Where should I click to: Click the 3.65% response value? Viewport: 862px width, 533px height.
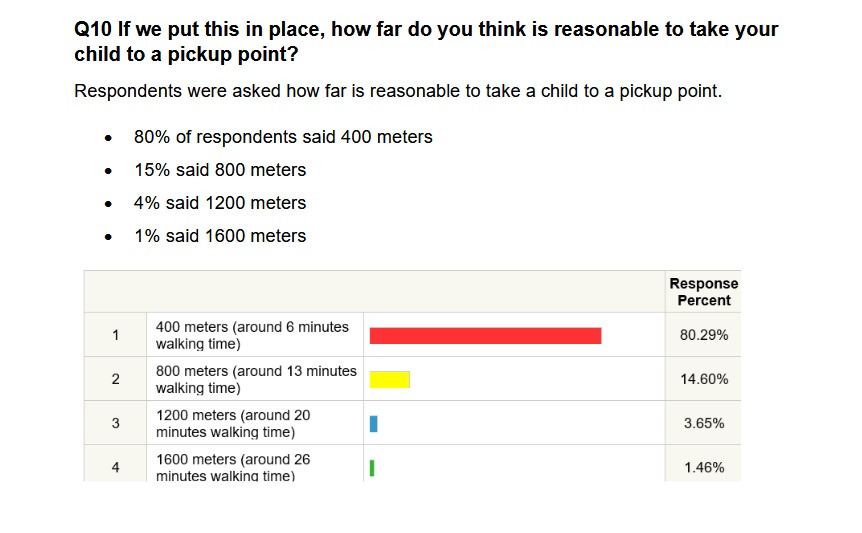click(x=703, y=423)
